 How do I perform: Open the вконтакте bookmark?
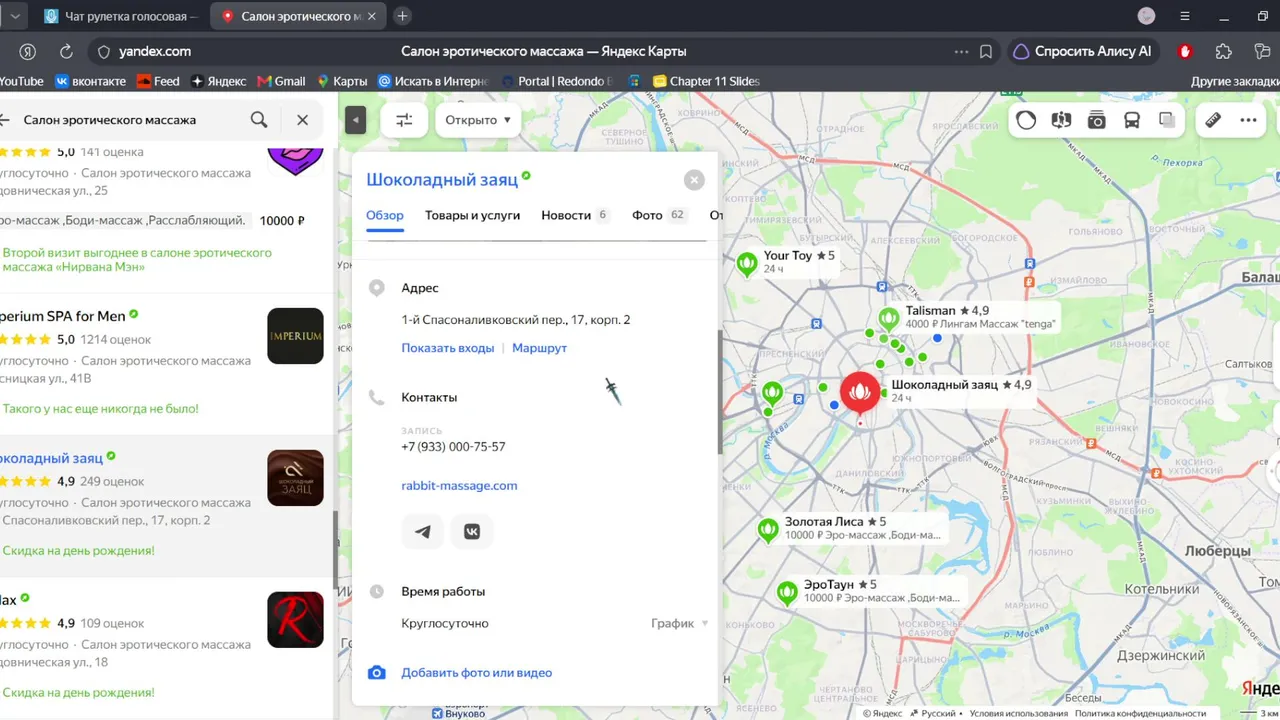point(90,81)
